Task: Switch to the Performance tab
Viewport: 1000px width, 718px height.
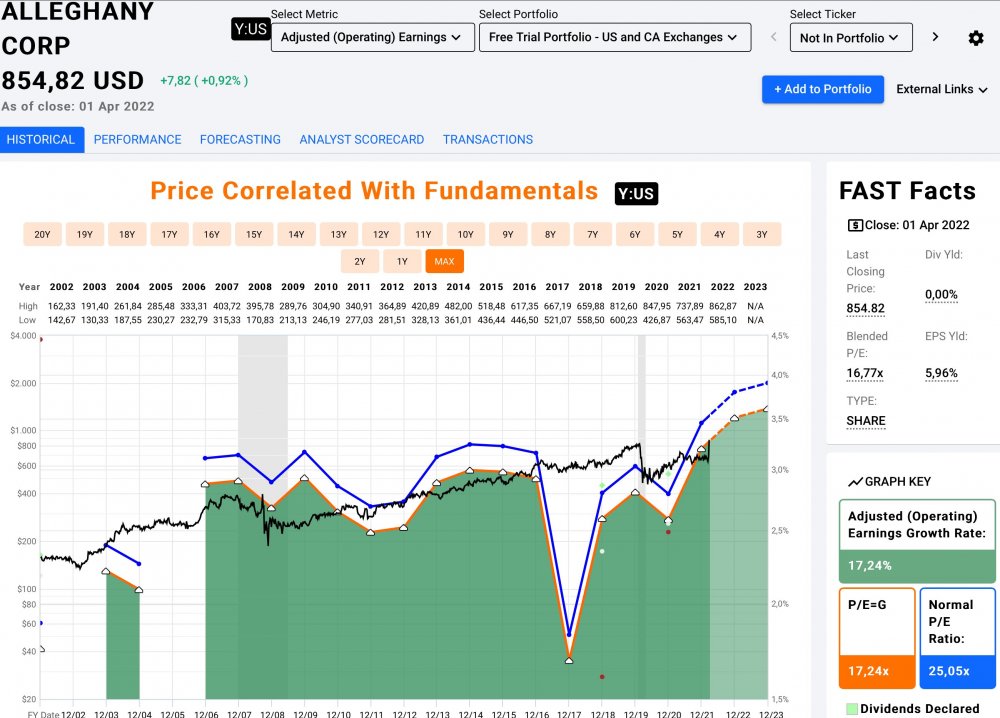Action: 137,140
